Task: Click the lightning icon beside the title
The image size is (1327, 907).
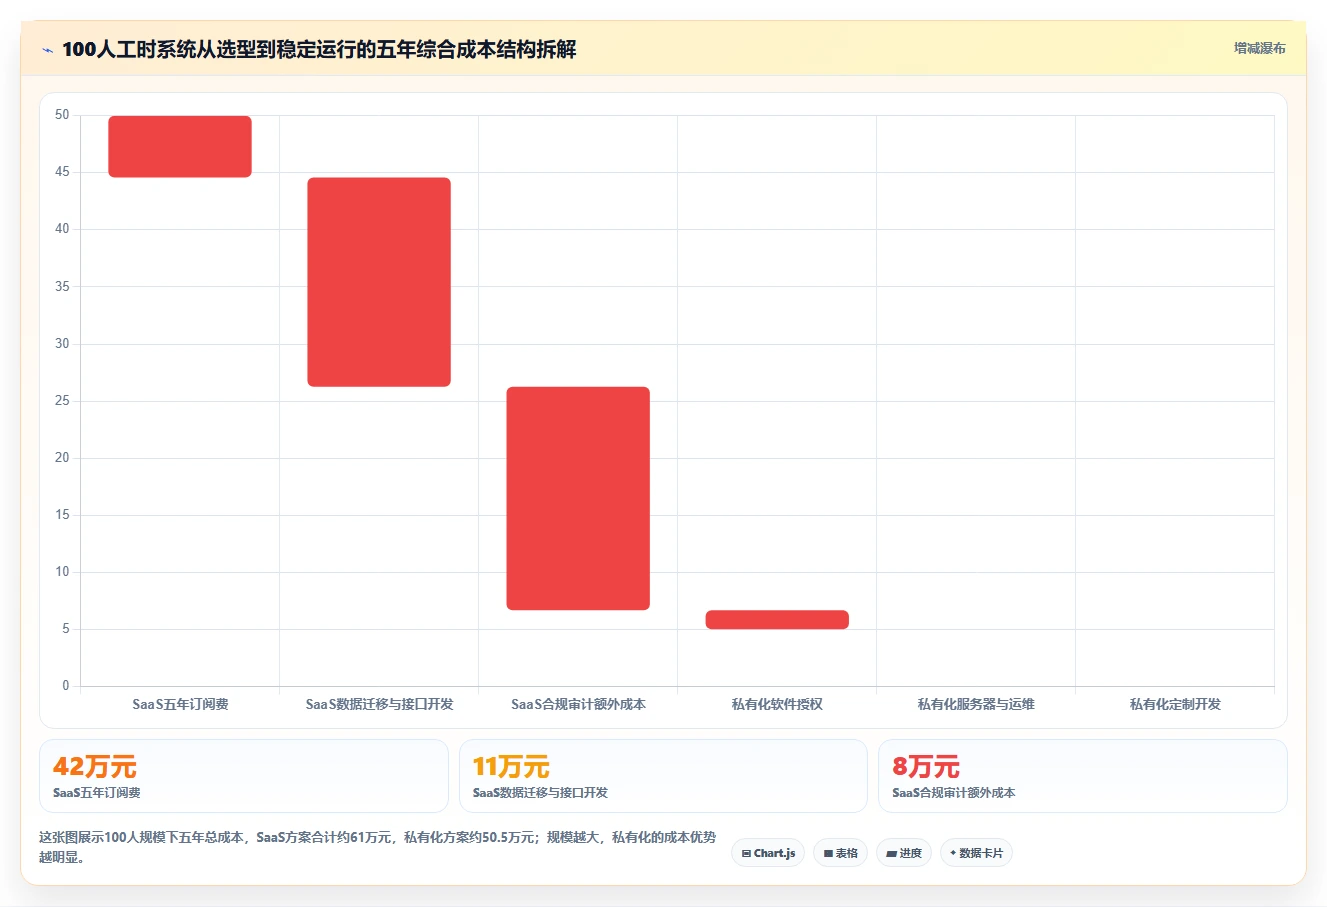Action: 47,50
